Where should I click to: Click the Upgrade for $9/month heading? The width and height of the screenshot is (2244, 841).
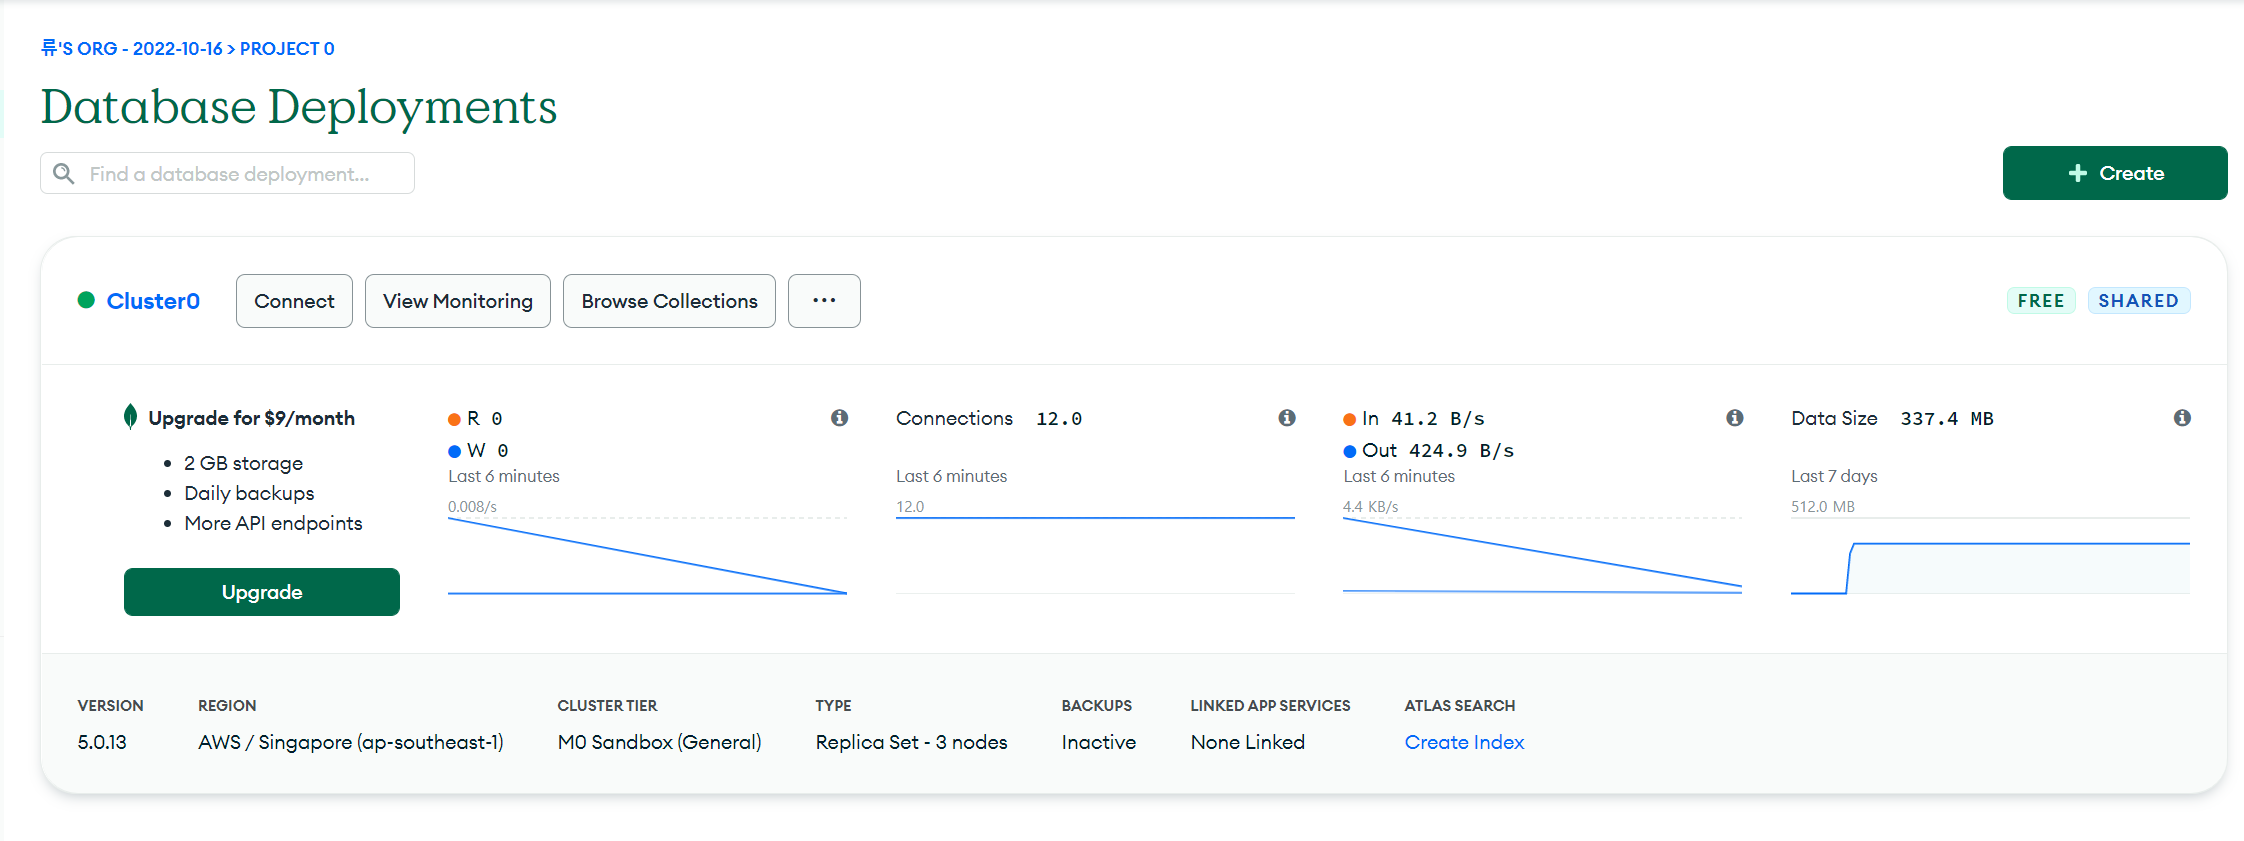(x=252, y=418)
